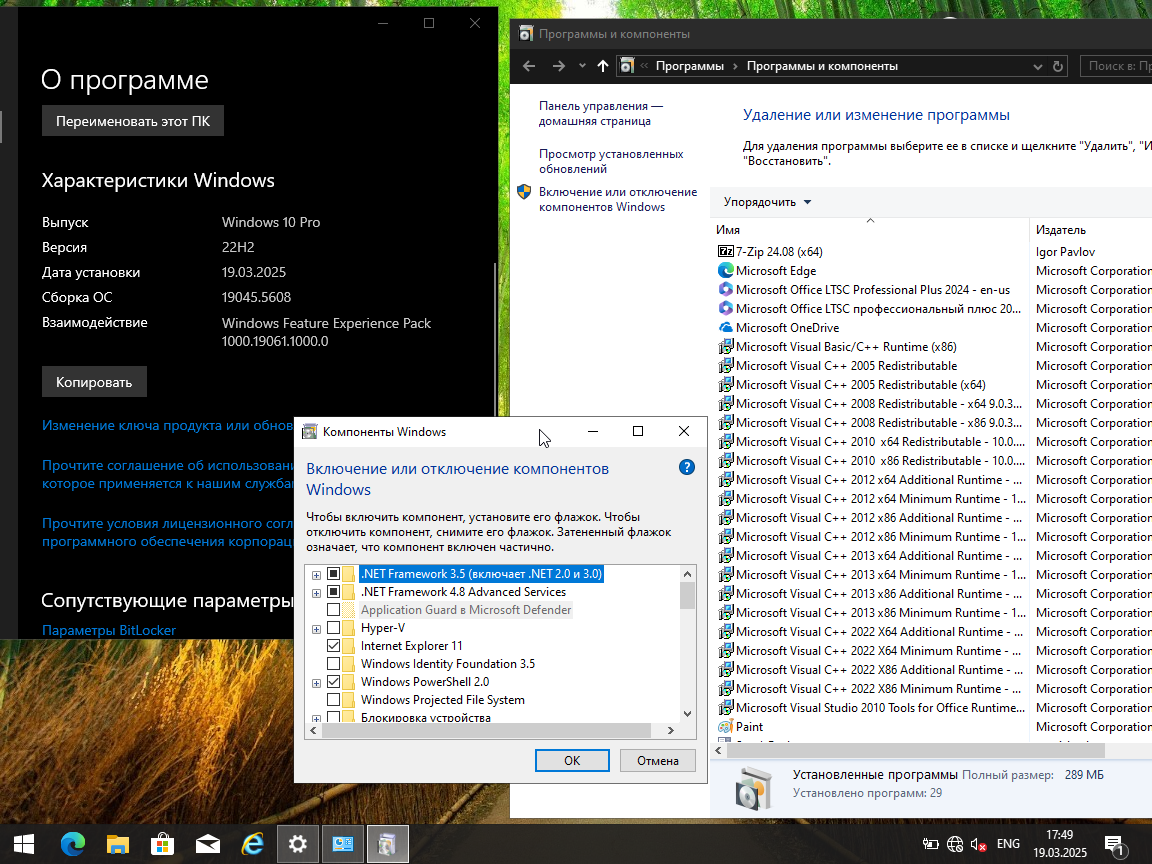
Task: Click the 7-Zip icon in programs list
Action: click(x=726, y=252)
